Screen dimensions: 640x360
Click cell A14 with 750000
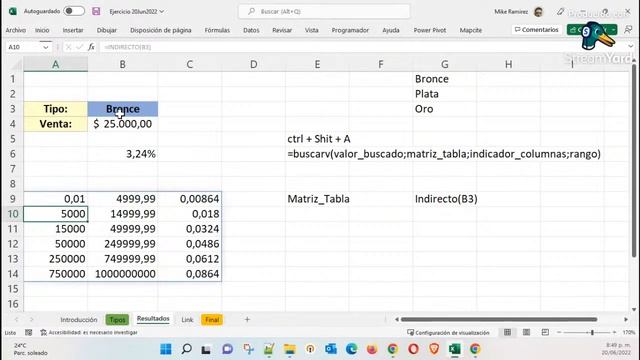point(56,274)
